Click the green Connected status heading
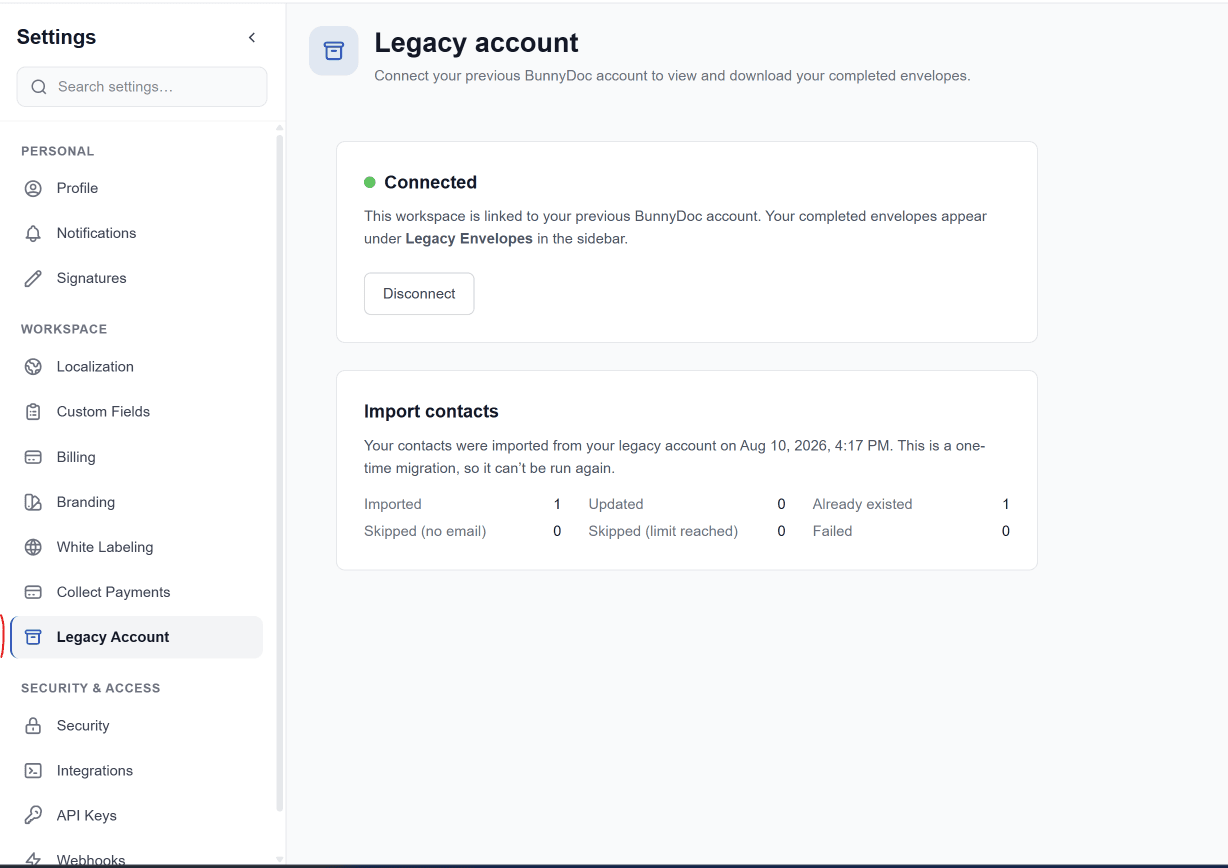This screenshot has height=868, width=1228. (430, 182)
